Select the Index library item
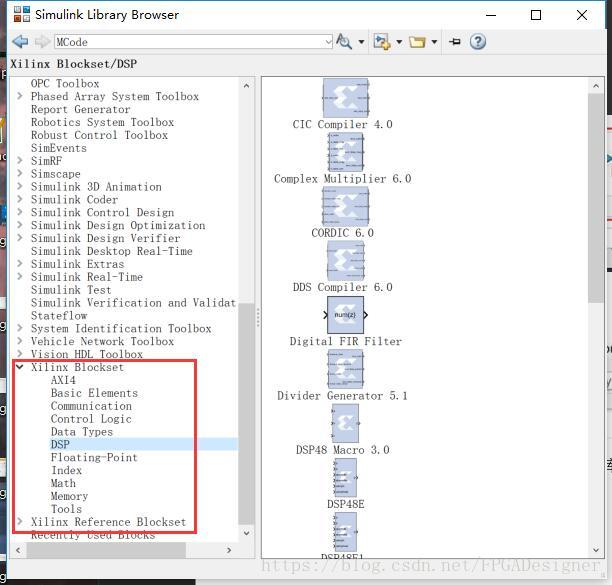The image size is (612, 585). pyautogui.click(x=66, y=470)
